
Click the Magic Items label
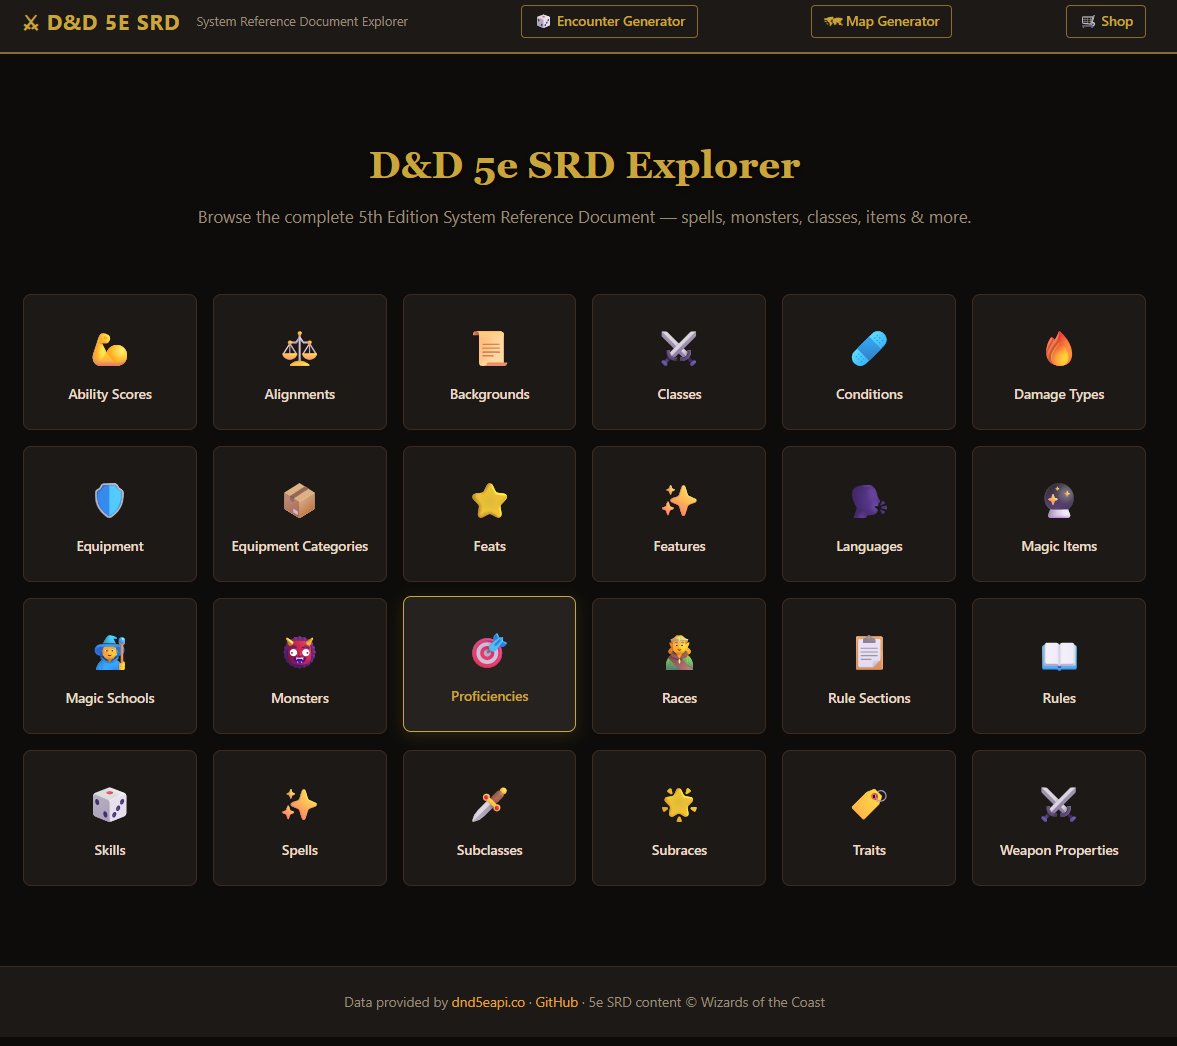1058,546
